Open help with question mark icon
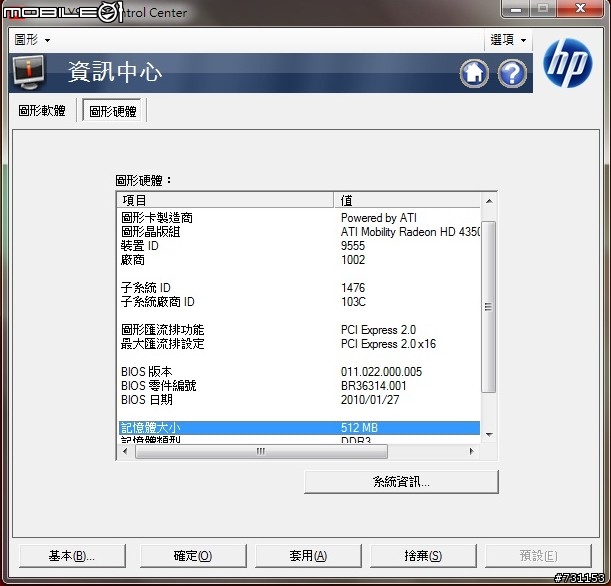 pyautogui.click(x=512, y=73)
